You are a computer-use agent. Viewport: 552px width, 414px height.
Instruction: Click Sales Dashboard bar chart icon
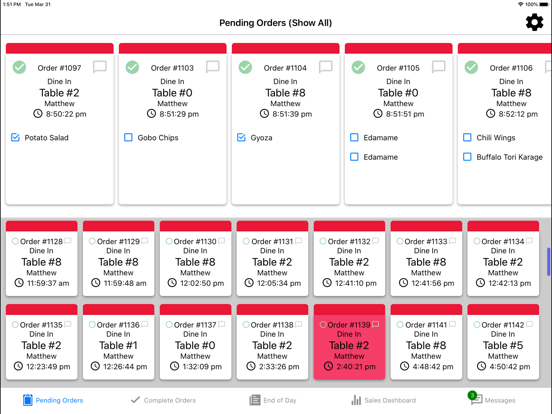click(x=356, y=400)
